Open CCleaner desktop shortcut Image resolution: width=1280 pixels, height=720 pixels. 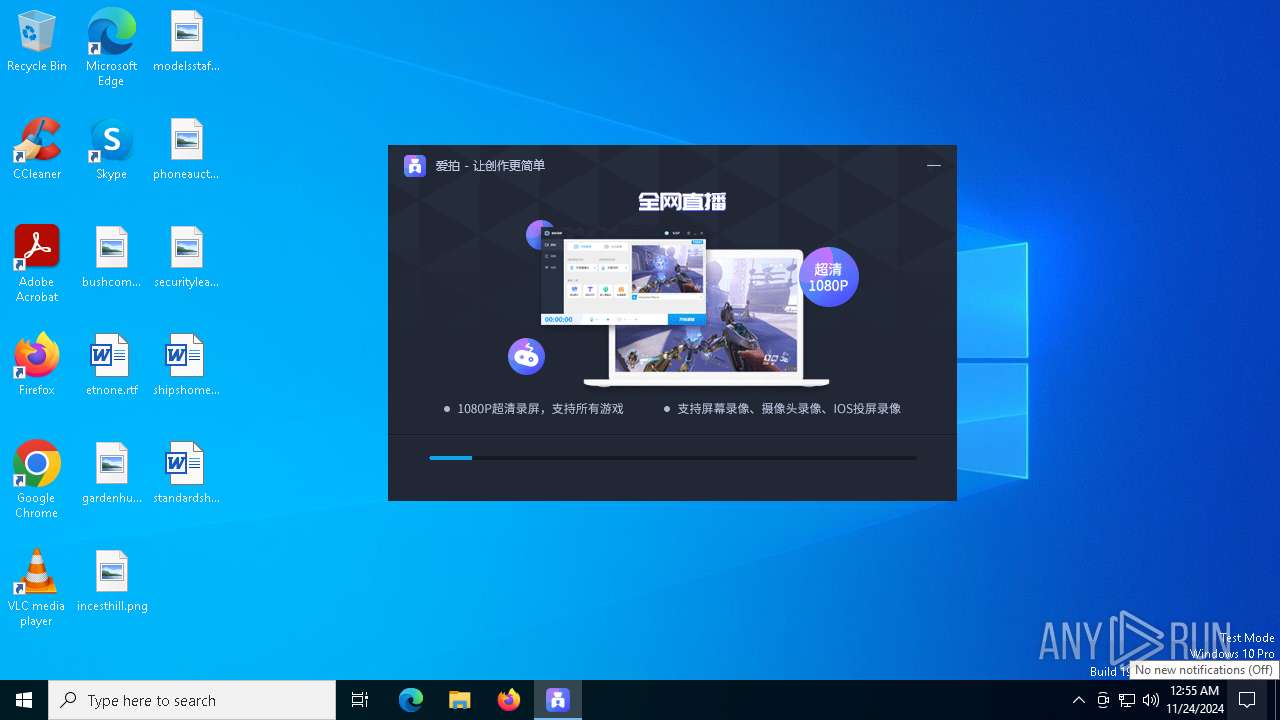37,149
